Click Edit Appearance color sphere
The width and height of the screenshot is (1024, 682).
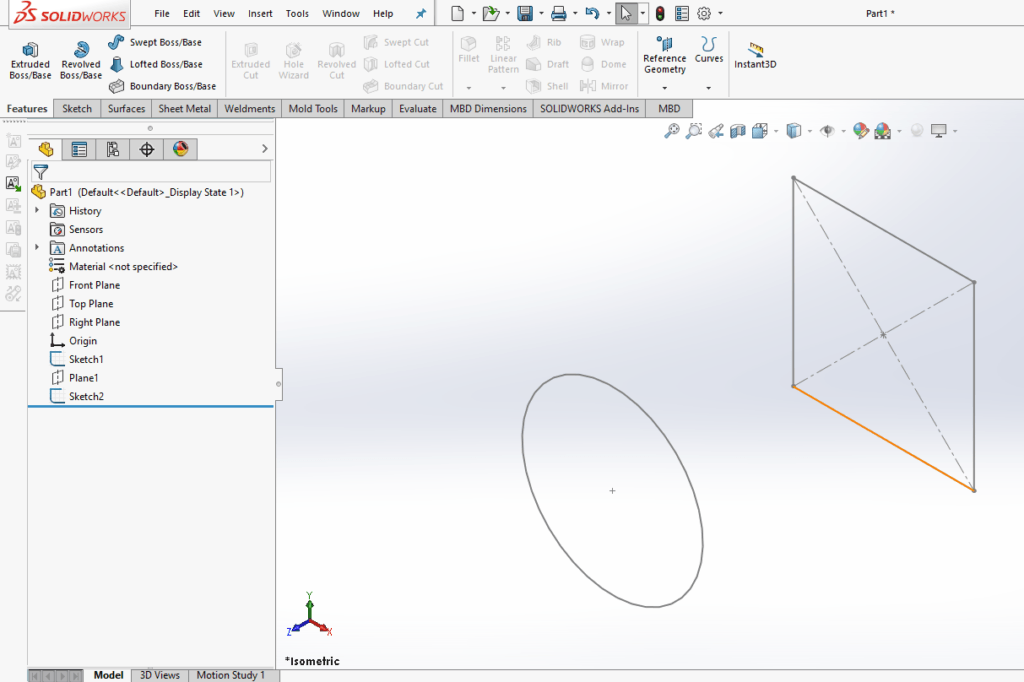pyautogui.click(x=861, y=131)
